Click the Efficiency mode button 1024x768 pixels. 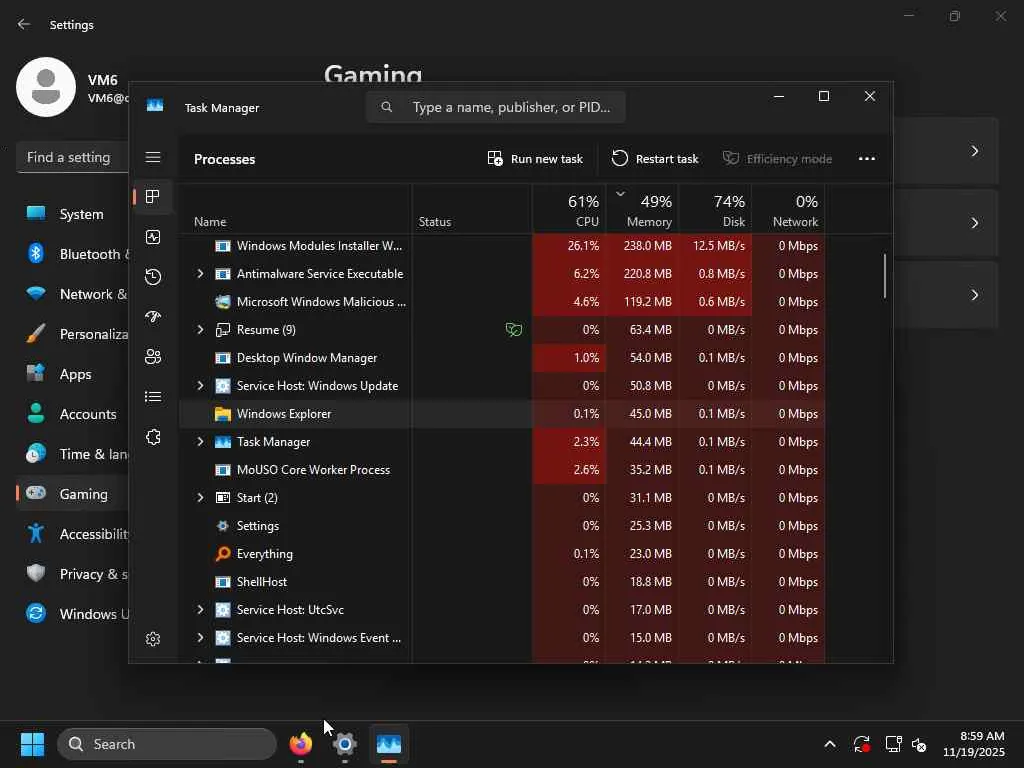pyautogui.click(x=777, y=159)
